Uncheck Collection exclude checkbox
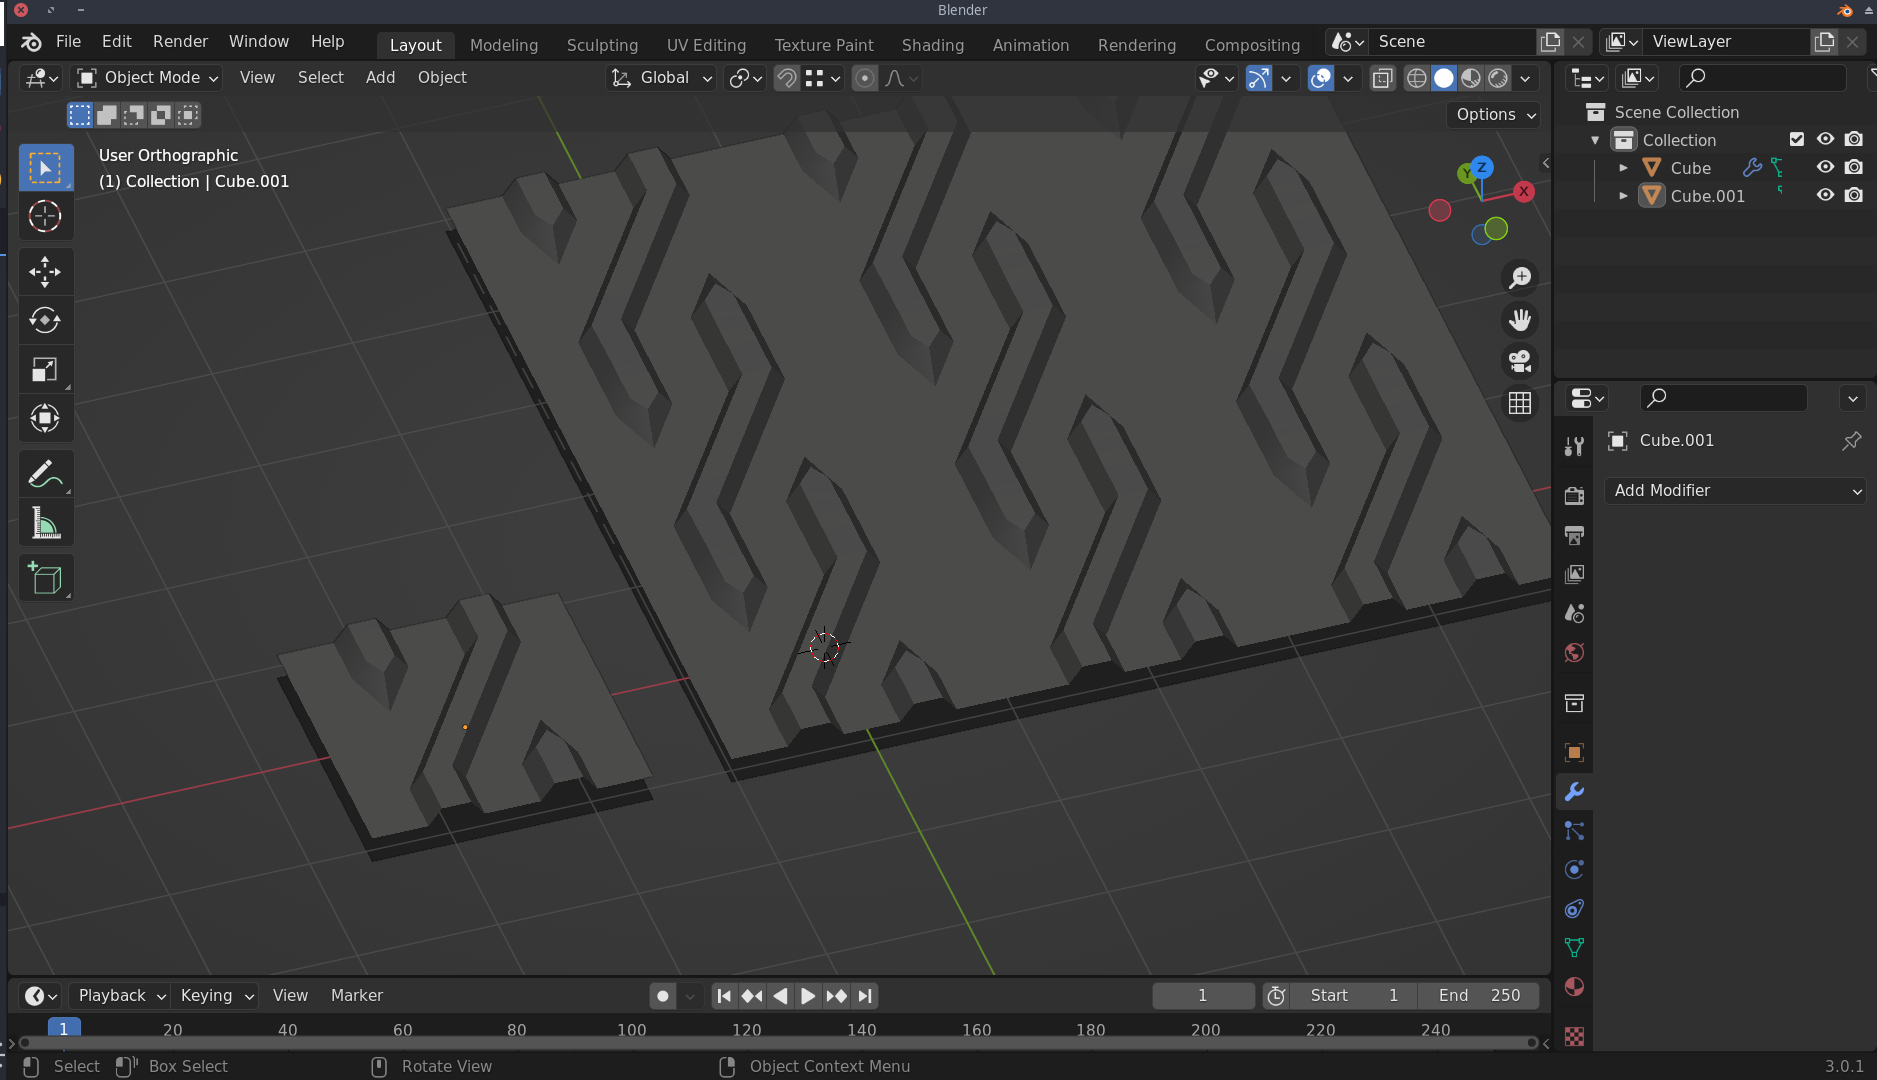Image resolution: width=1877 pixels, height=1080 pixels. (x=1797, y=139)
